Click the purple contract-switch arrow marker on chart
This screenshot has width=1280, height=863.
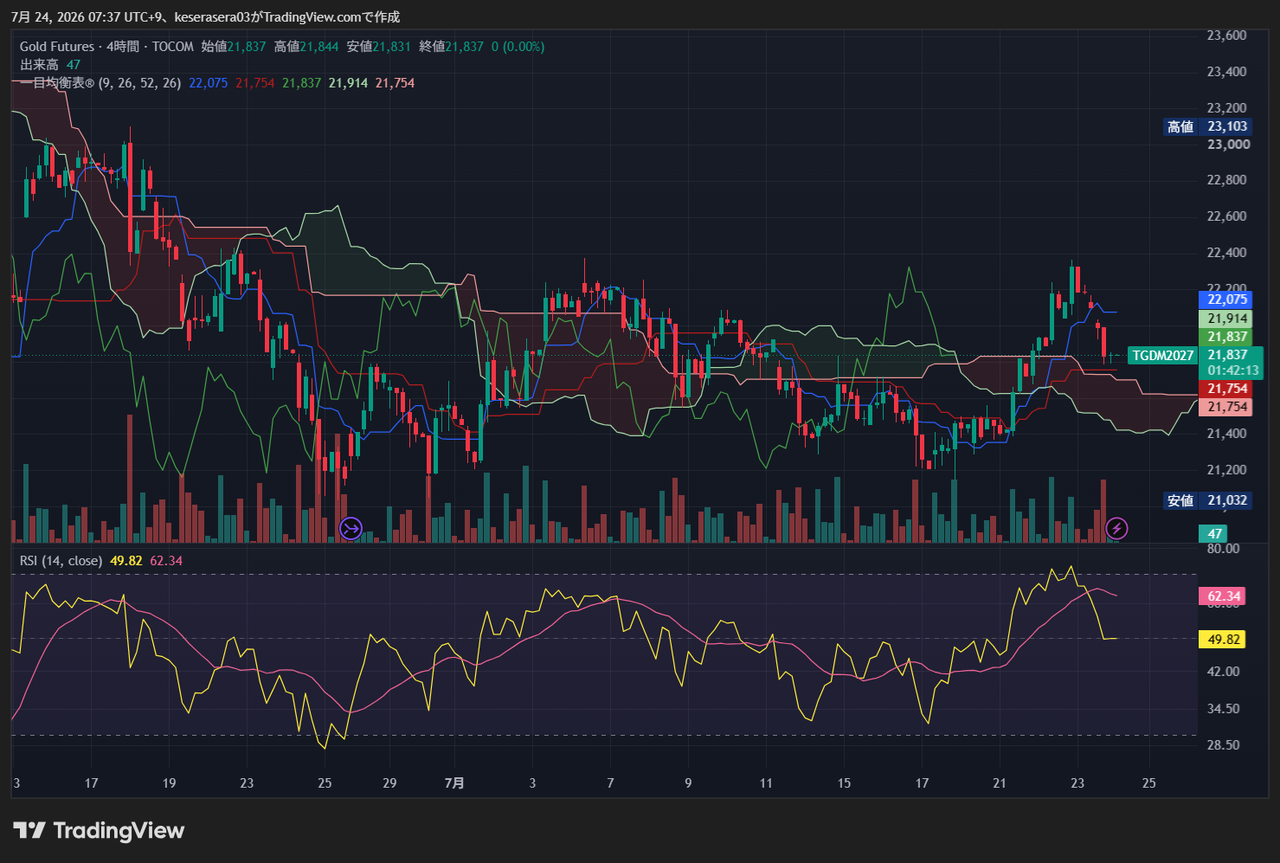click(351, 527)
